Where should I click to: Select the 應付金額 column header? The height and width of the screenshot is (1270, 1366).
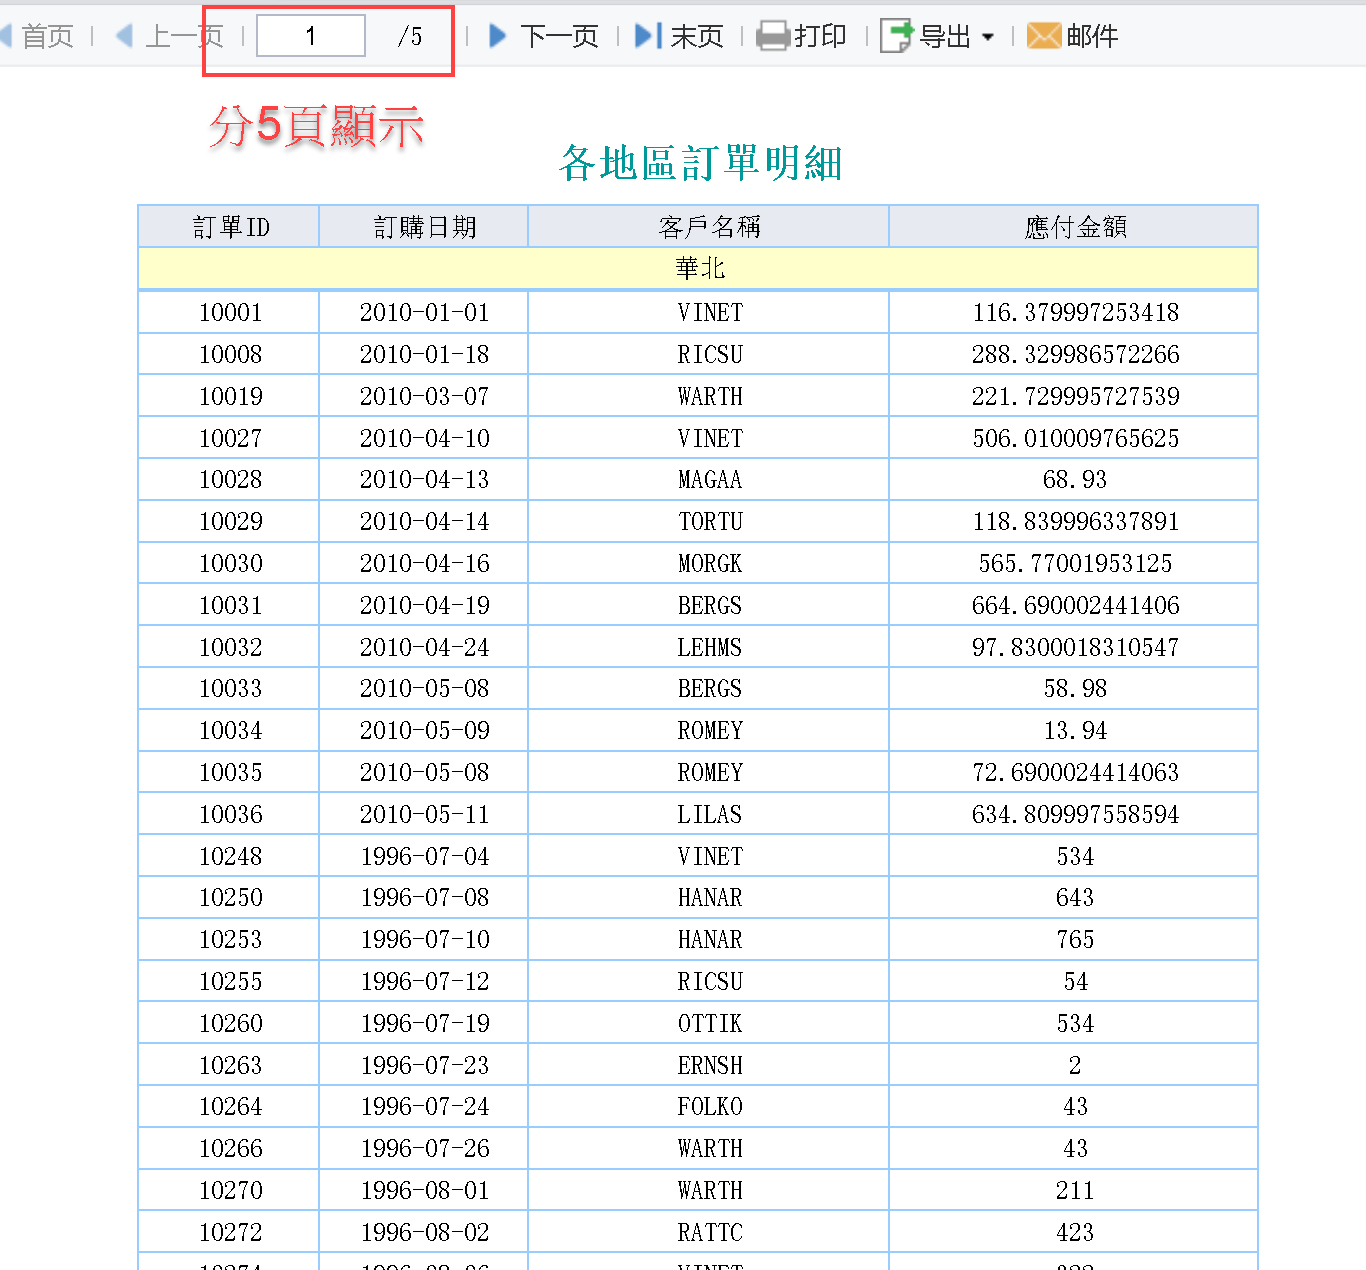coord(1074,227)
